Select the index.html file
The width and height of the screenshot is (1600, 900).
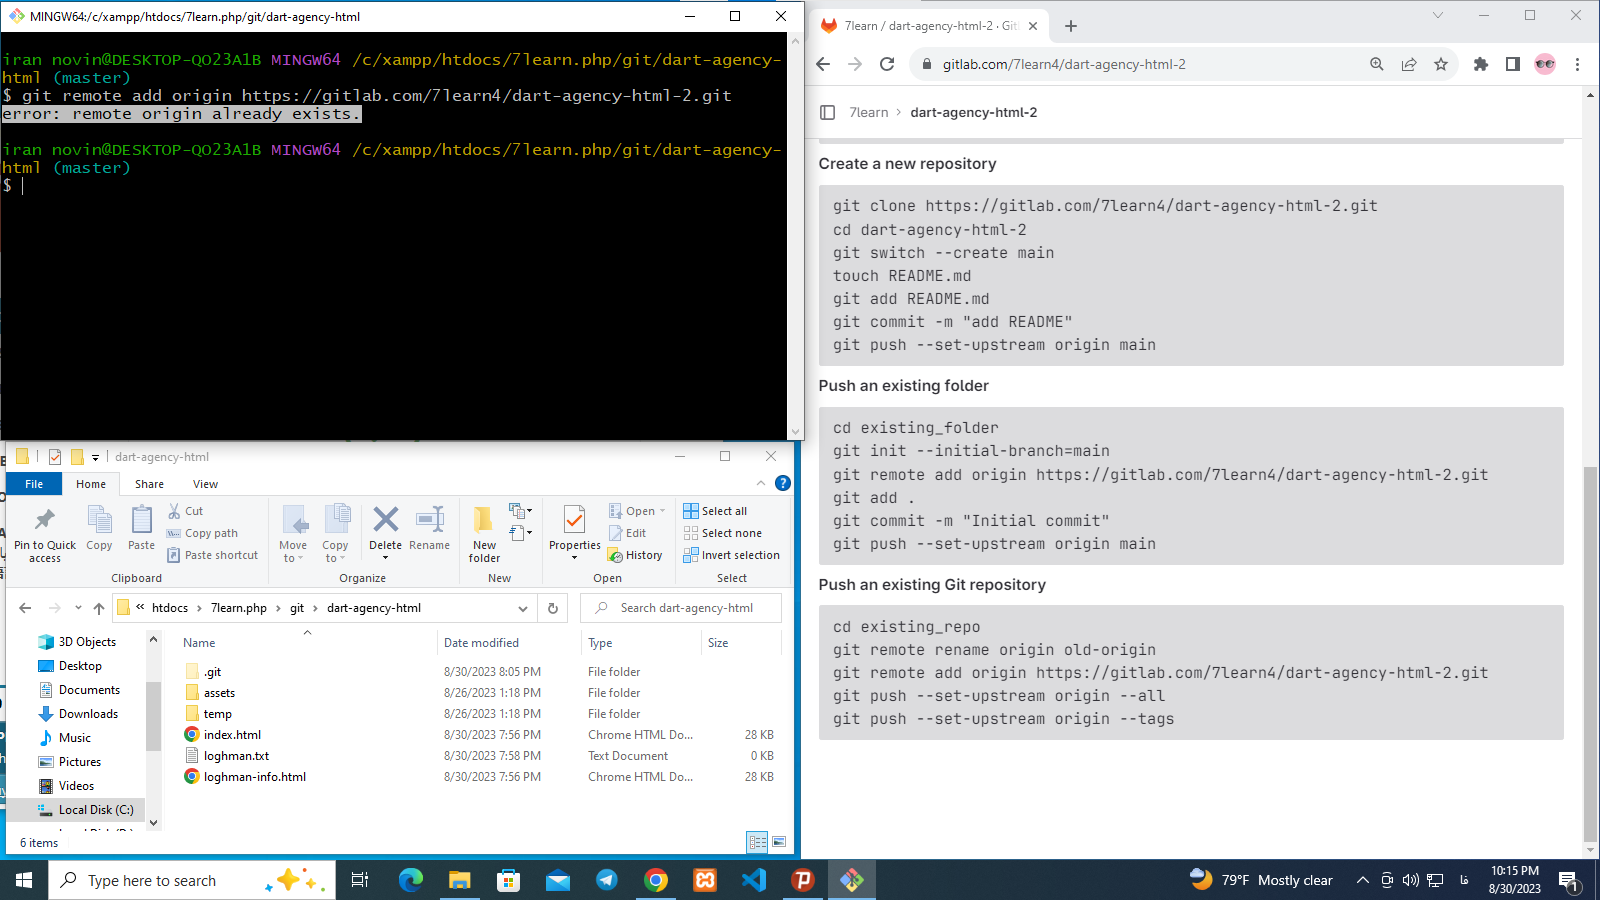[x=232, y=735]
